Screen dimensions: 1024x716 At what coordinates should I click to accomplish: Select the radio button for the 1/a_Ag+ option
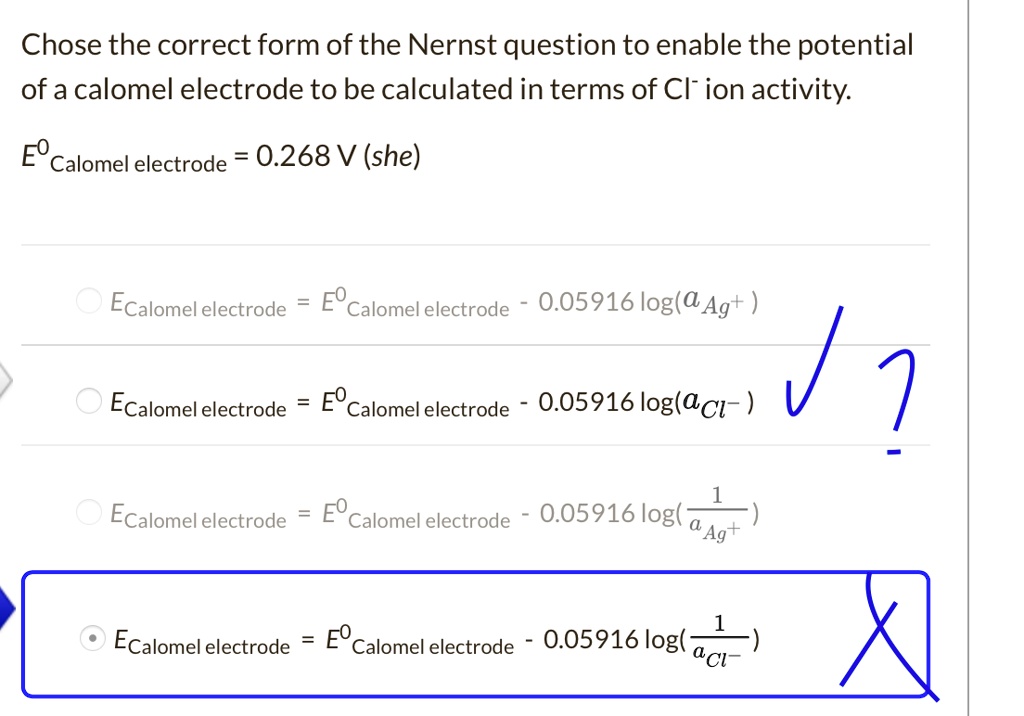point(87,512)
